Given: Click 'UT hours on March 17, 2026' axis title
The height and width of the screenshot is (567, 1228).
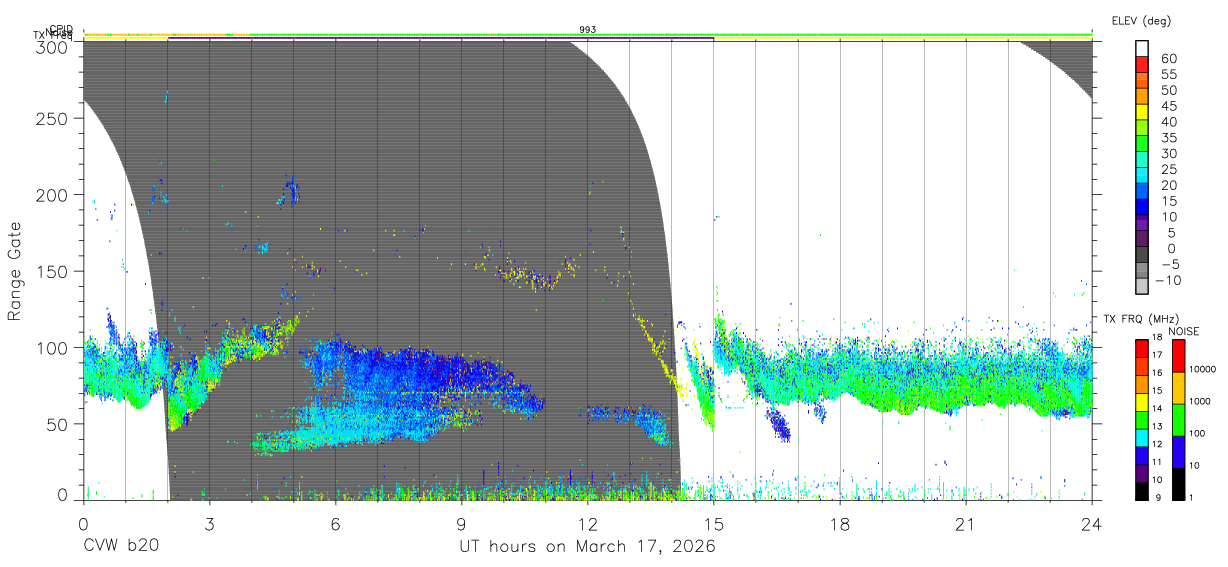Looking at the screenshot, I should coord(587,547).
